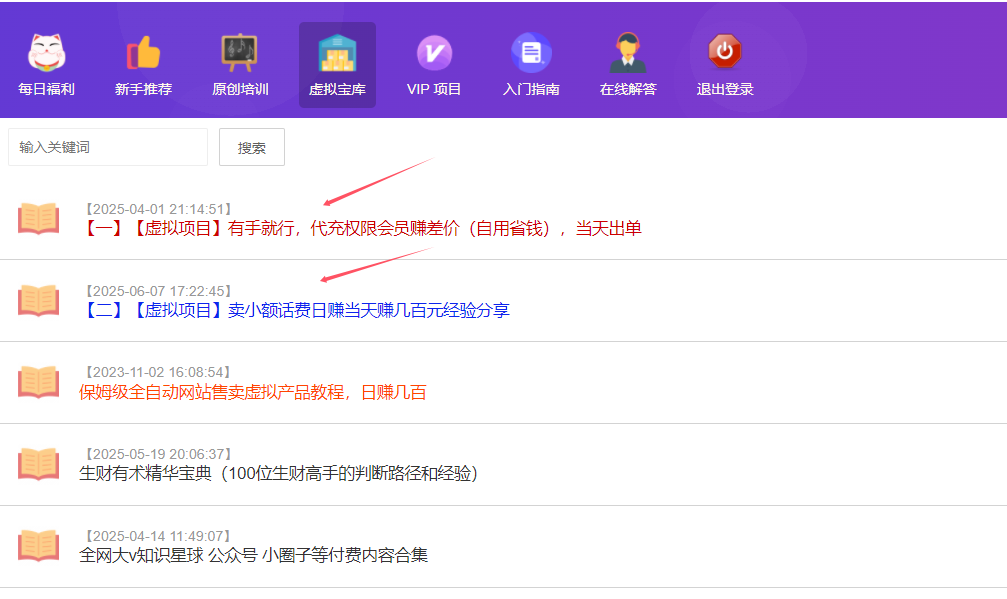This screenshot has width=1007, height=599.
Task: Click book icon beside 生财有术精华宝典 article
Action: point(39,464)
